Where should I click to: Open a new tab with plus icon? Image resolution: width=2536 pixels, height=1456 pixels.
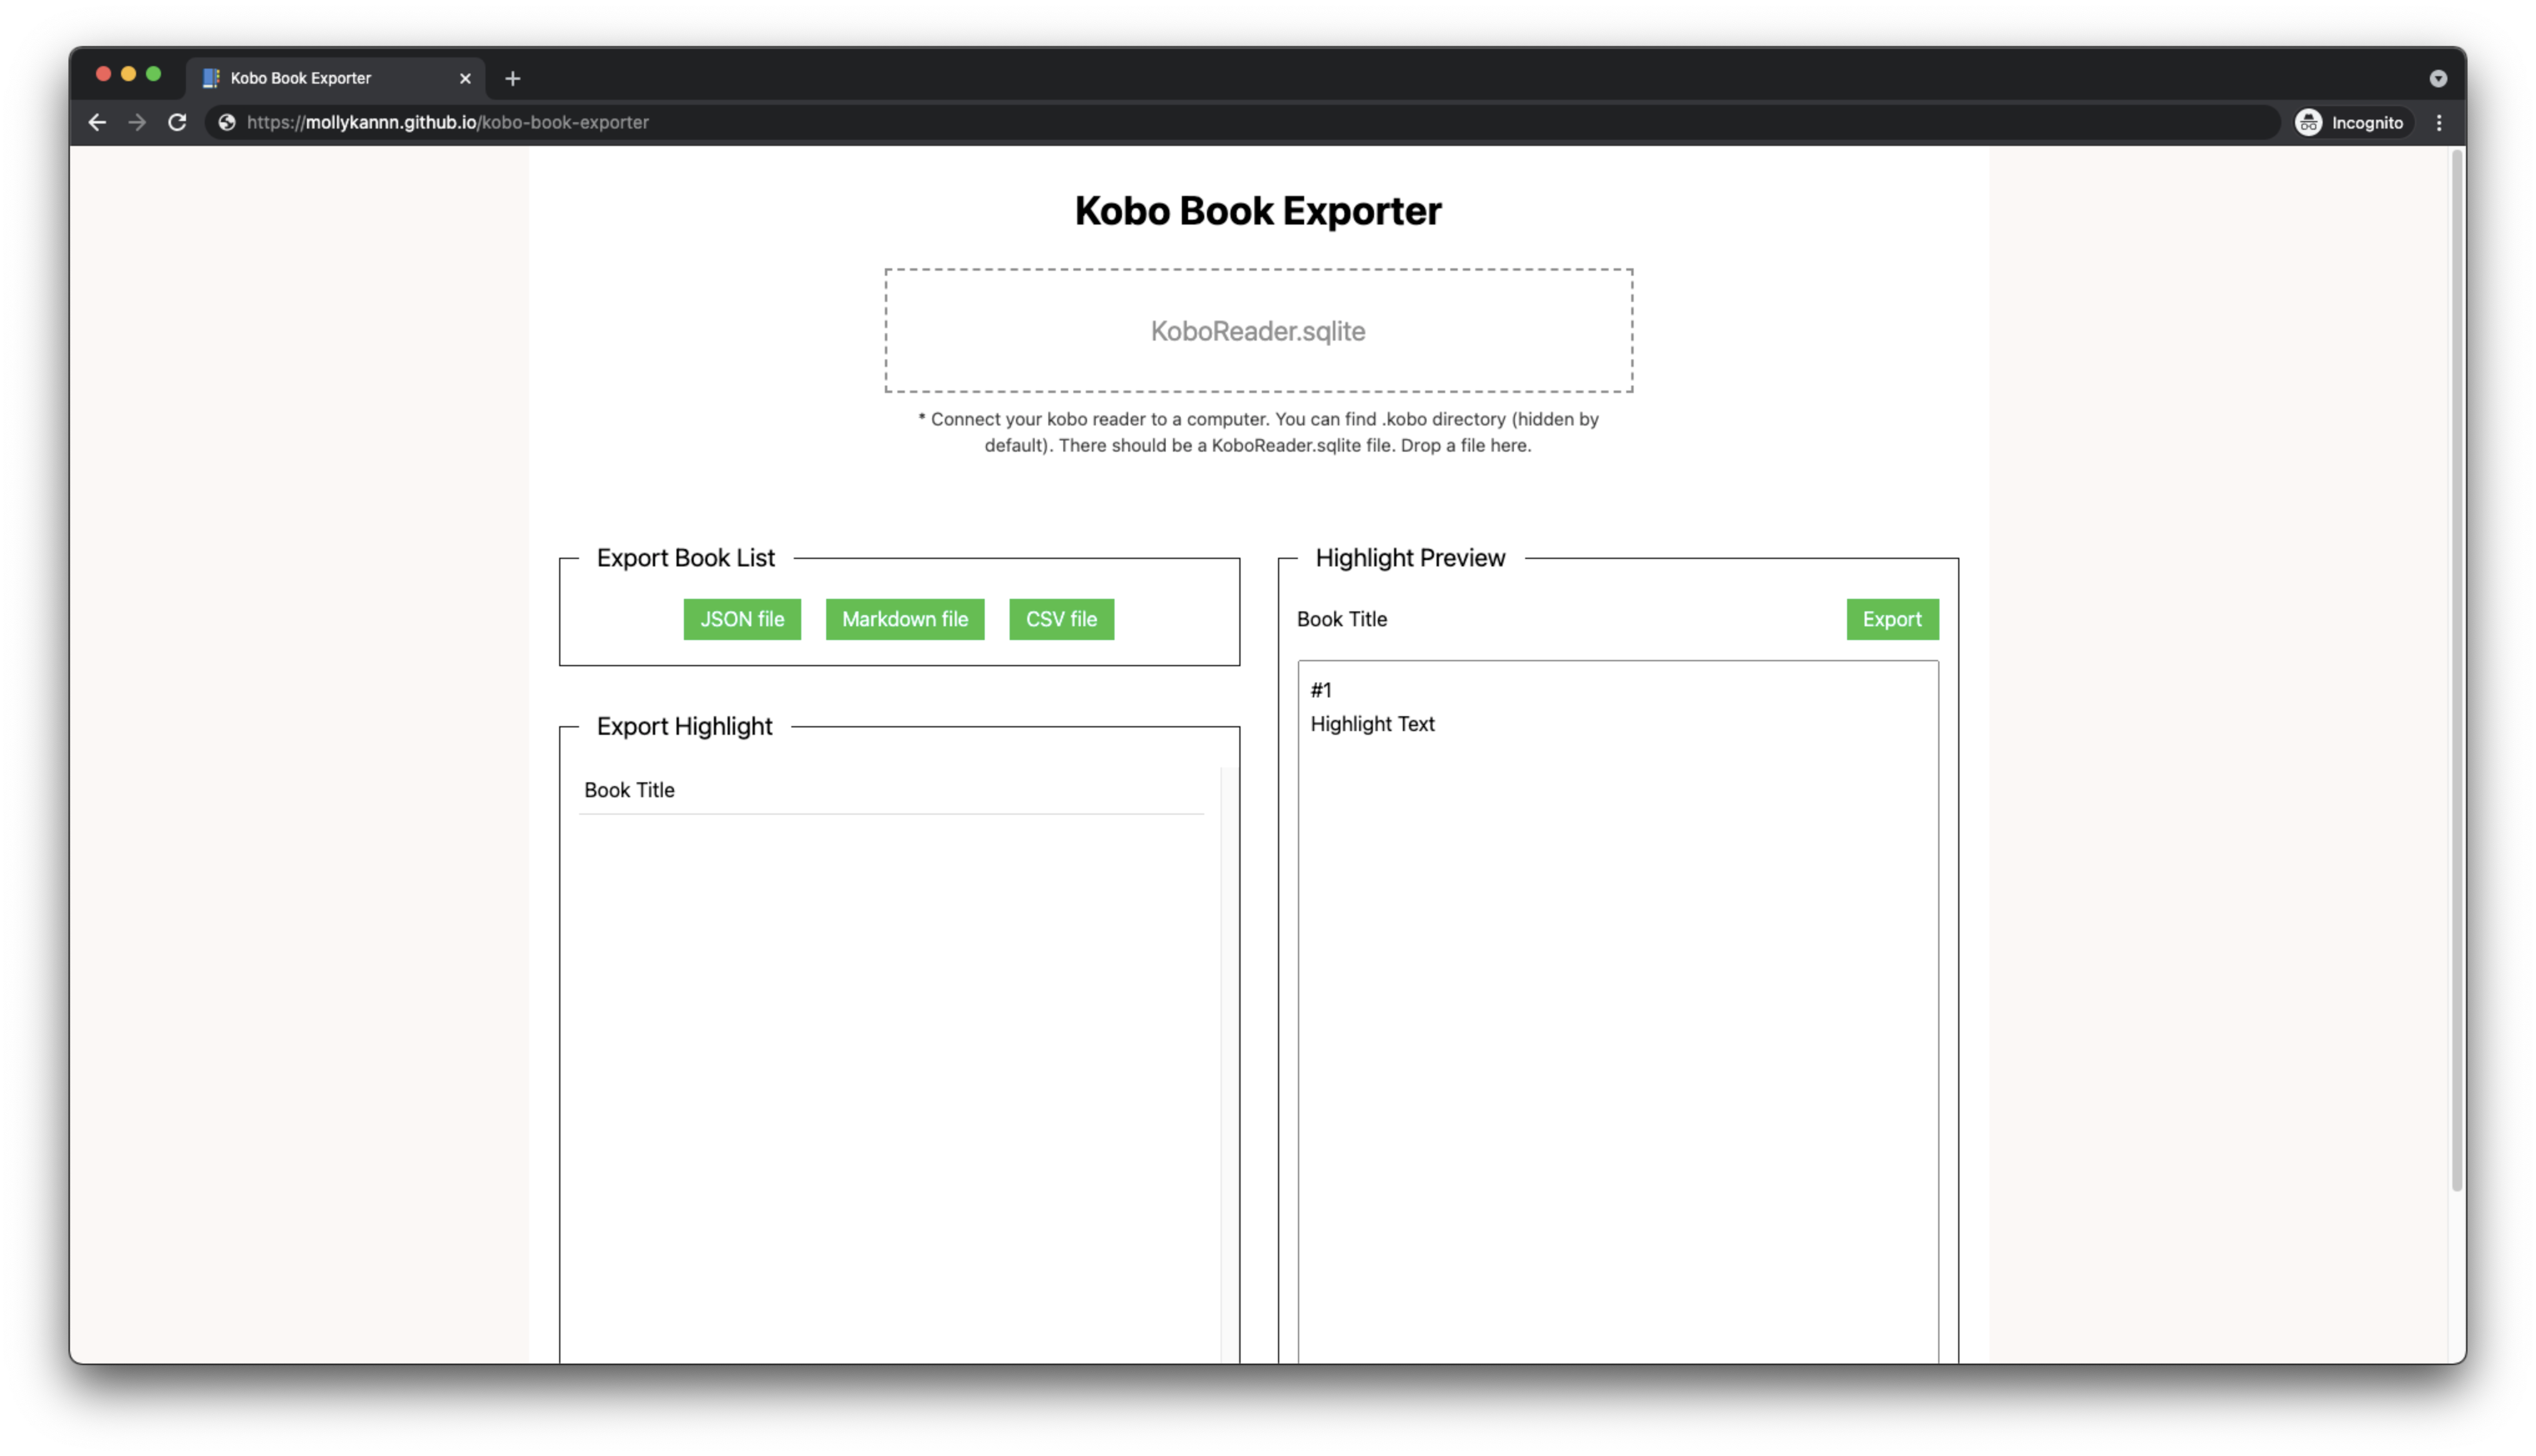click(512, 78)
